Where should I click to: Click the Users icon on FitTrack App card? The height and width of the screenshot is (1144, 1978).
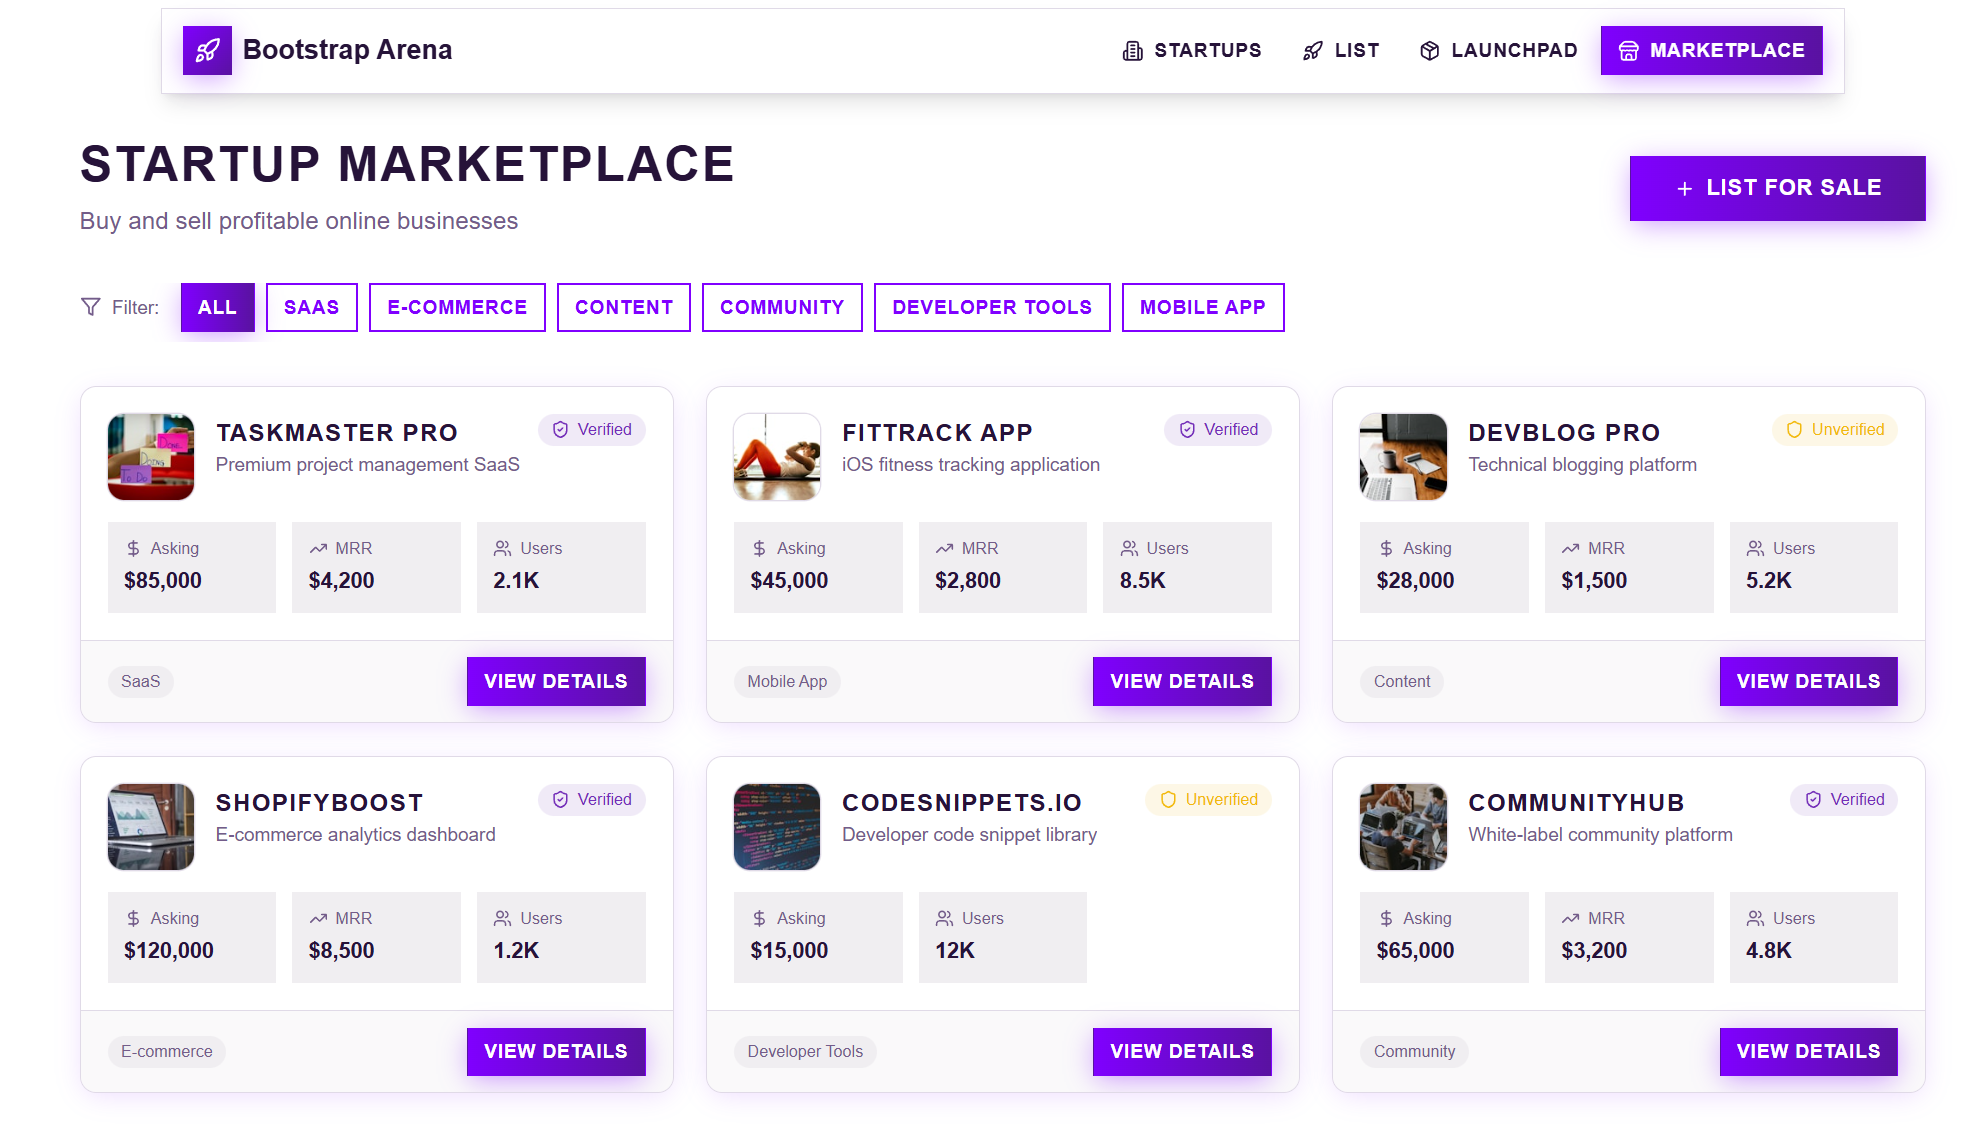[x=1129, y=548]
